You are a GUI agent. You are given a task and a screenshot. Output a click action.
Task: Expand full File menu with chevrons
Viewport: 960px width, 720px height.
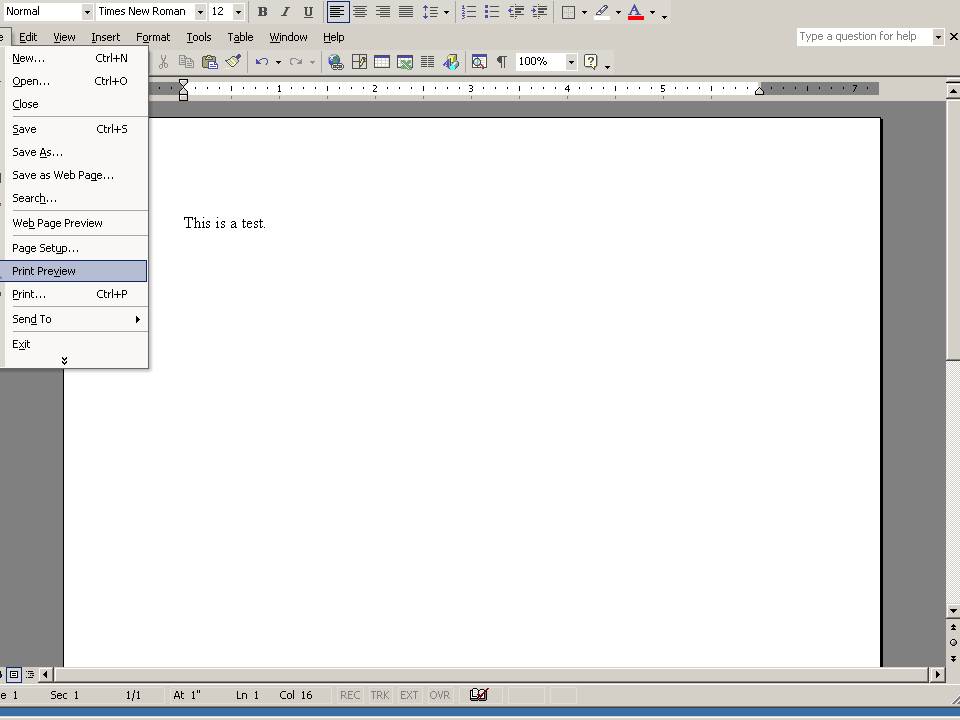coord(64,361)
